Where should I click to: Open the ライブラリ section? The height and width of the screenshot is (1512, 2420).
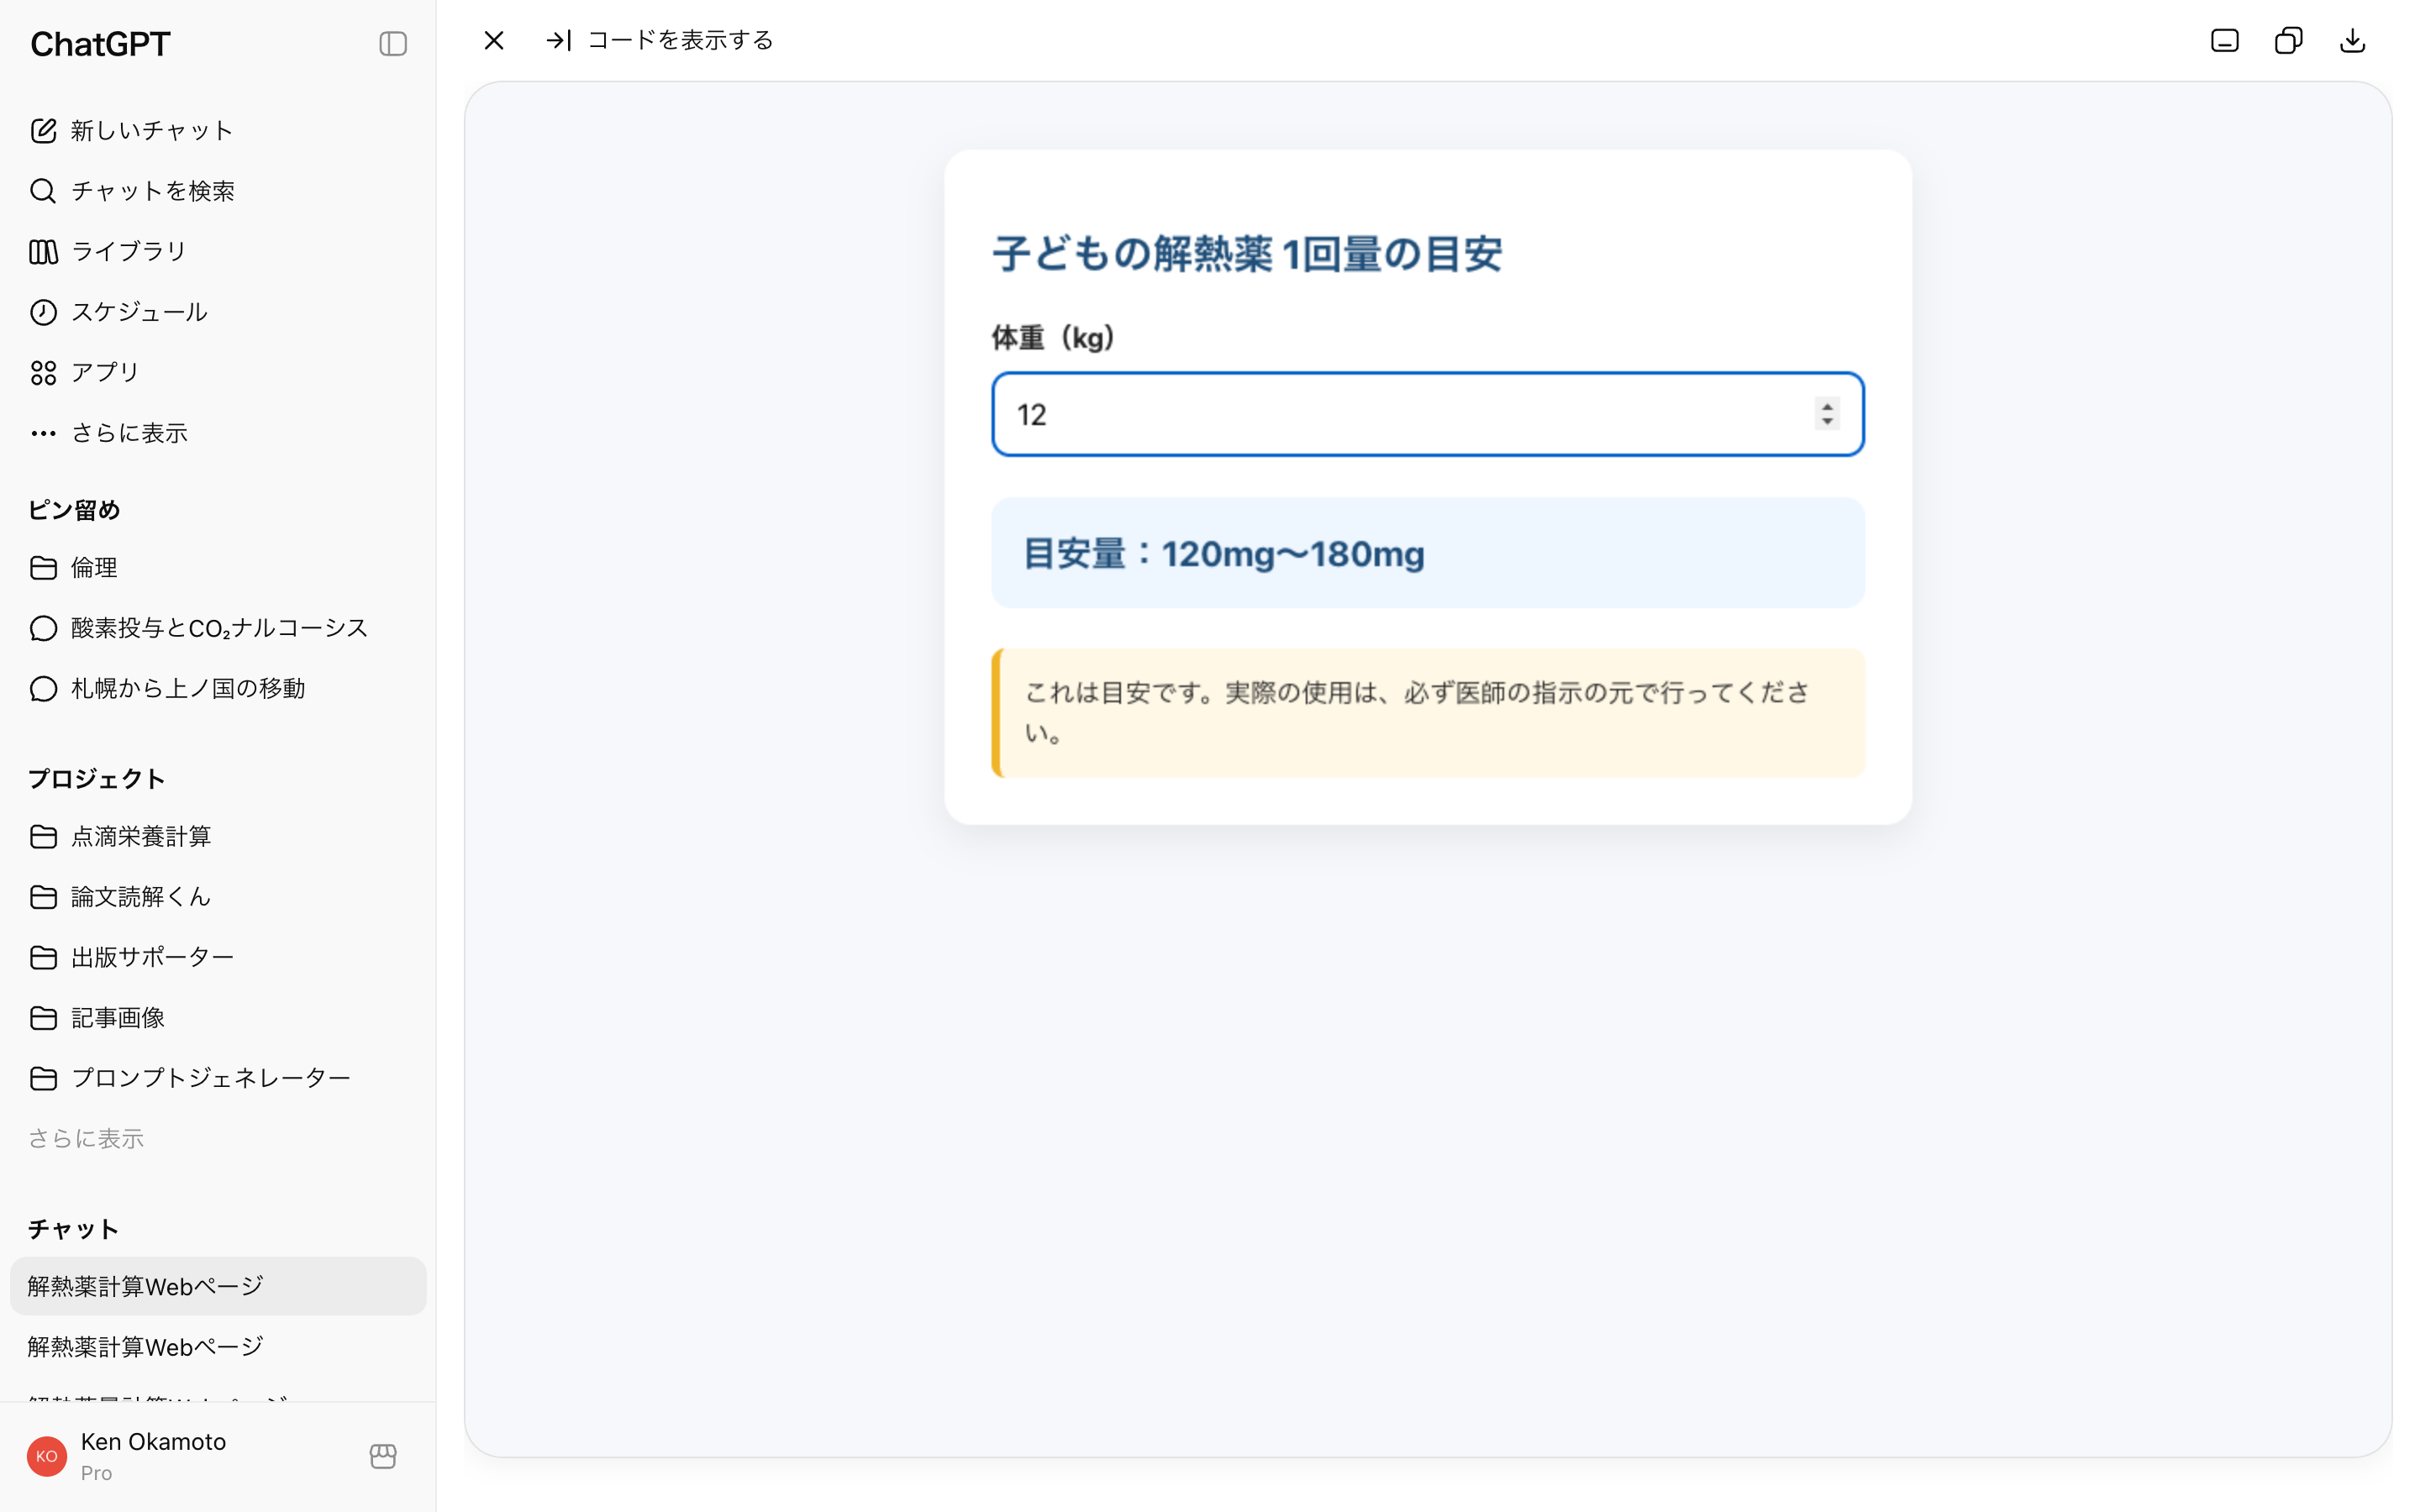218,251
